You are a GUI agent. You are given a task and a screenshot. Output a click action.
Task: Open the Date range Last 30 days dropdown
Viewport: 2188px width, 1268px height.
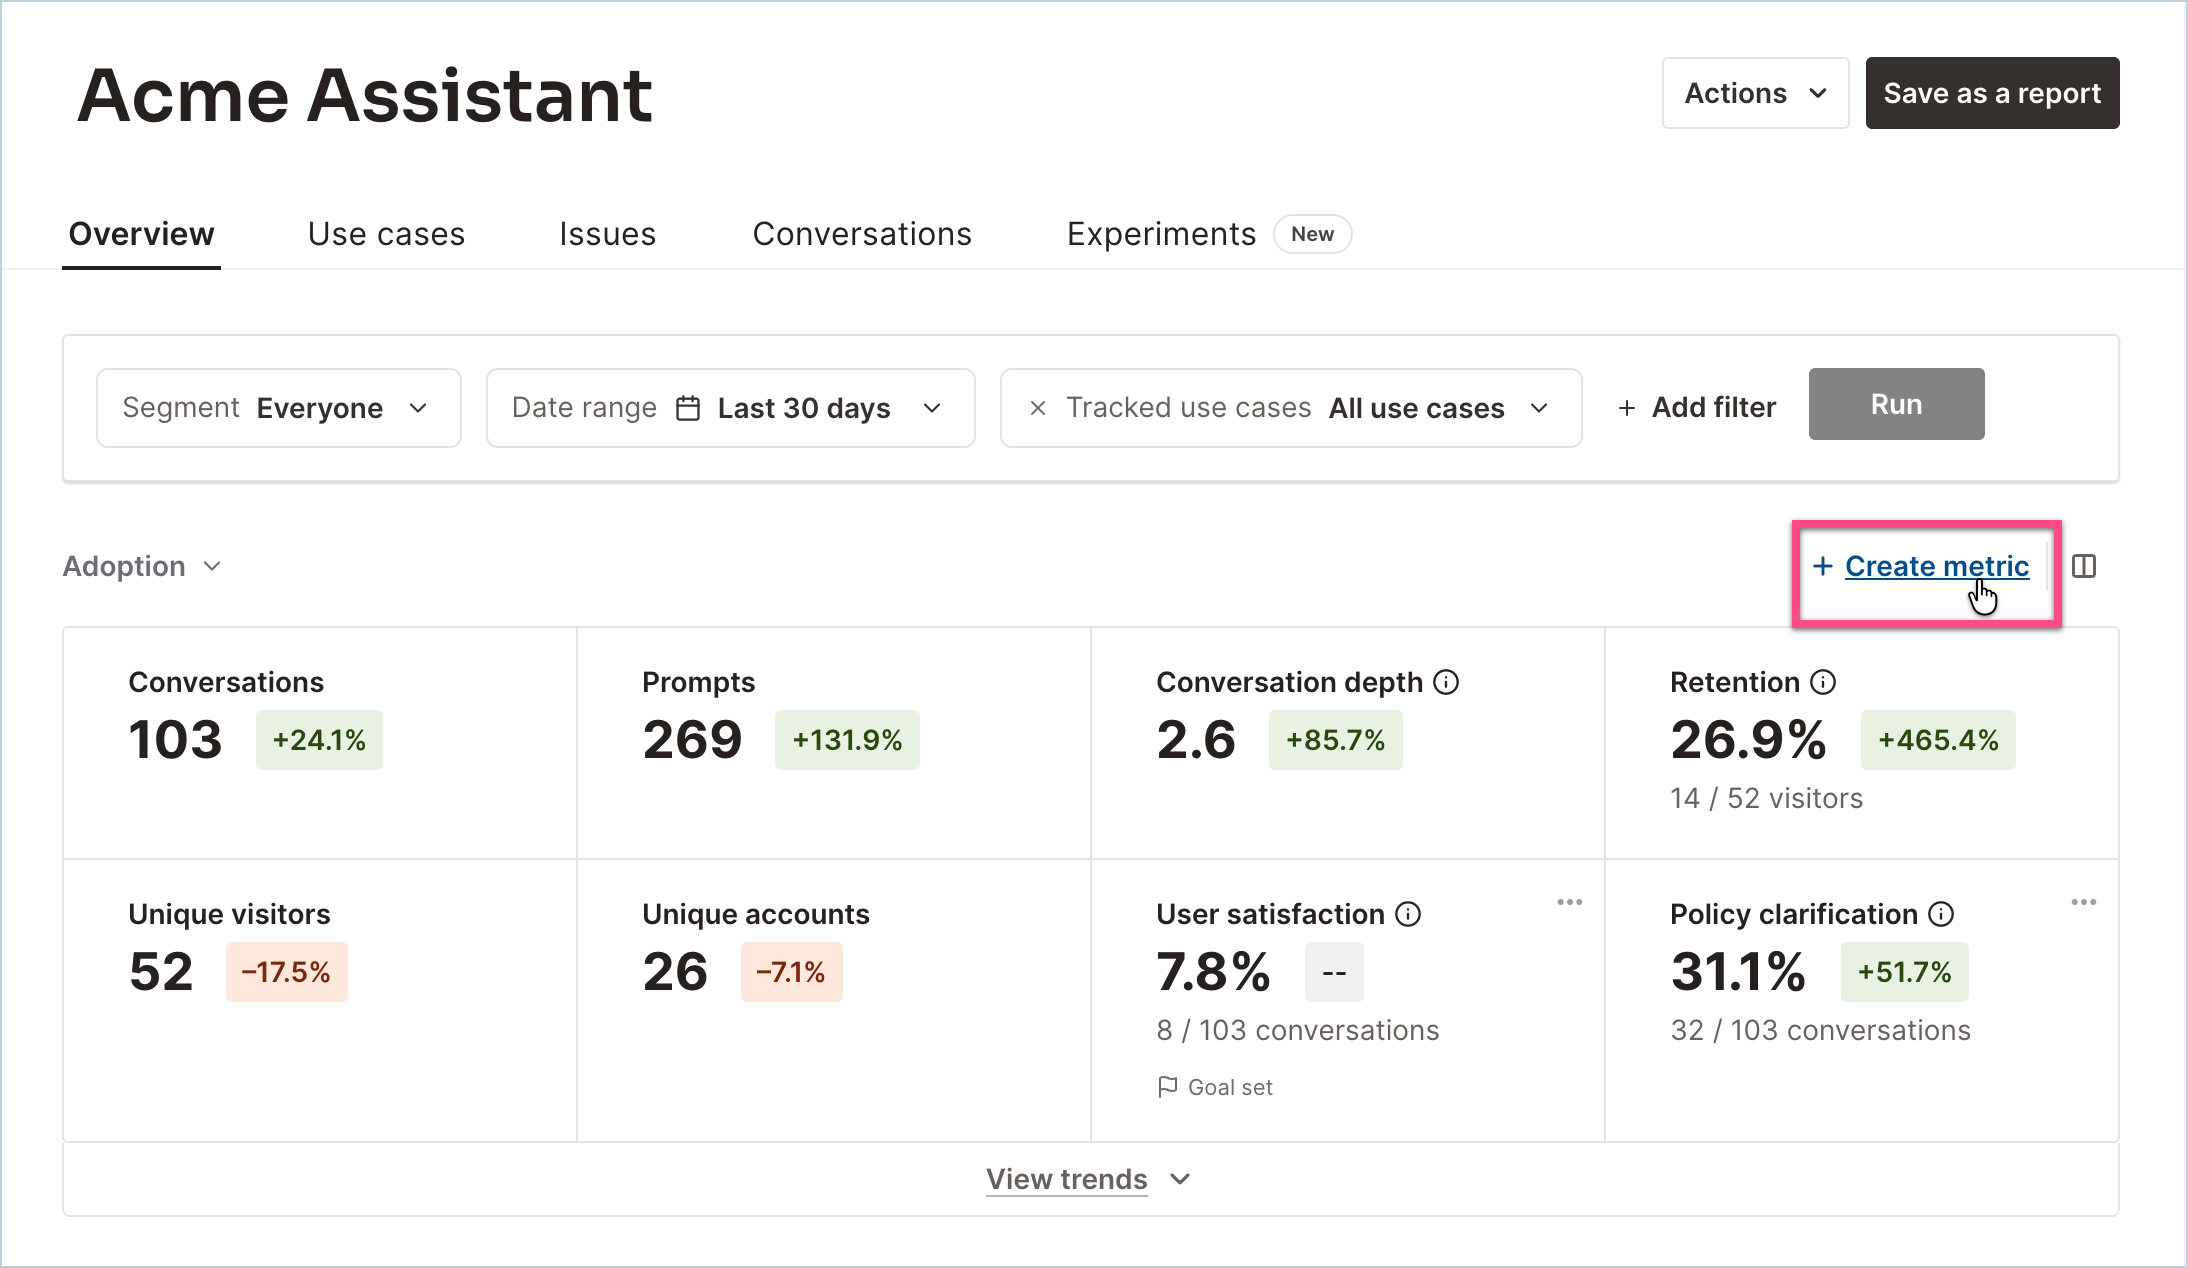730,408
